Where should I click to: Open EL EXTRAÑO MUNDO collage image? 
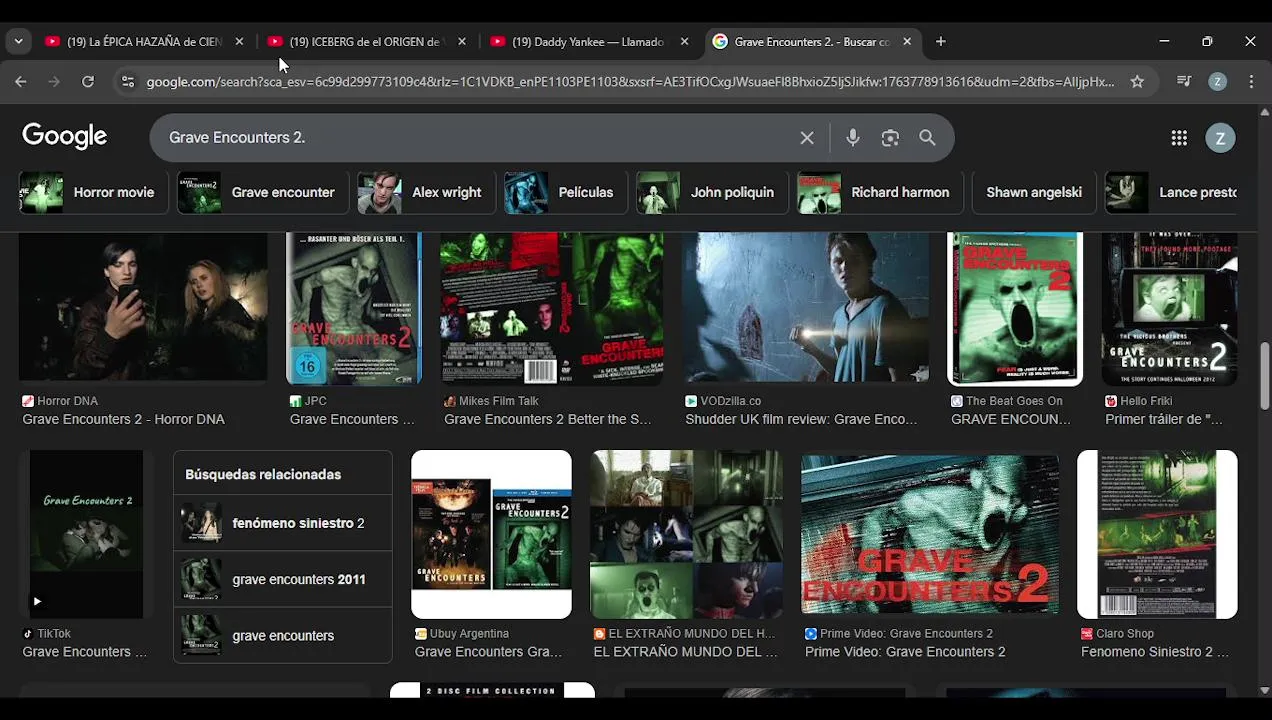pyautogui.click(x=686, y=534)
